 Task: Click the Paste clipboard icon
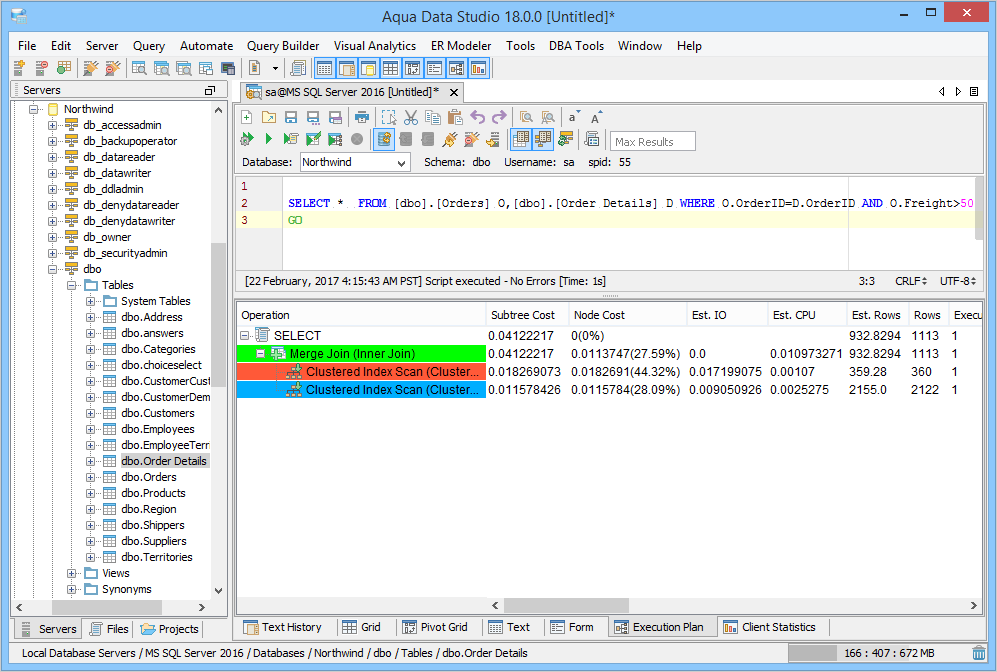point(455,118)
